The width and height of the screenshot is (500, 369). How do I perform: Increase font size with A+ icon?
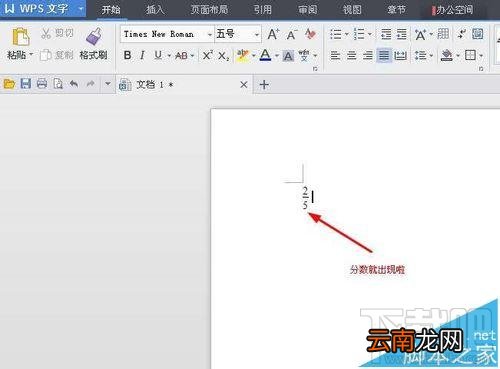tap(273, 34)
